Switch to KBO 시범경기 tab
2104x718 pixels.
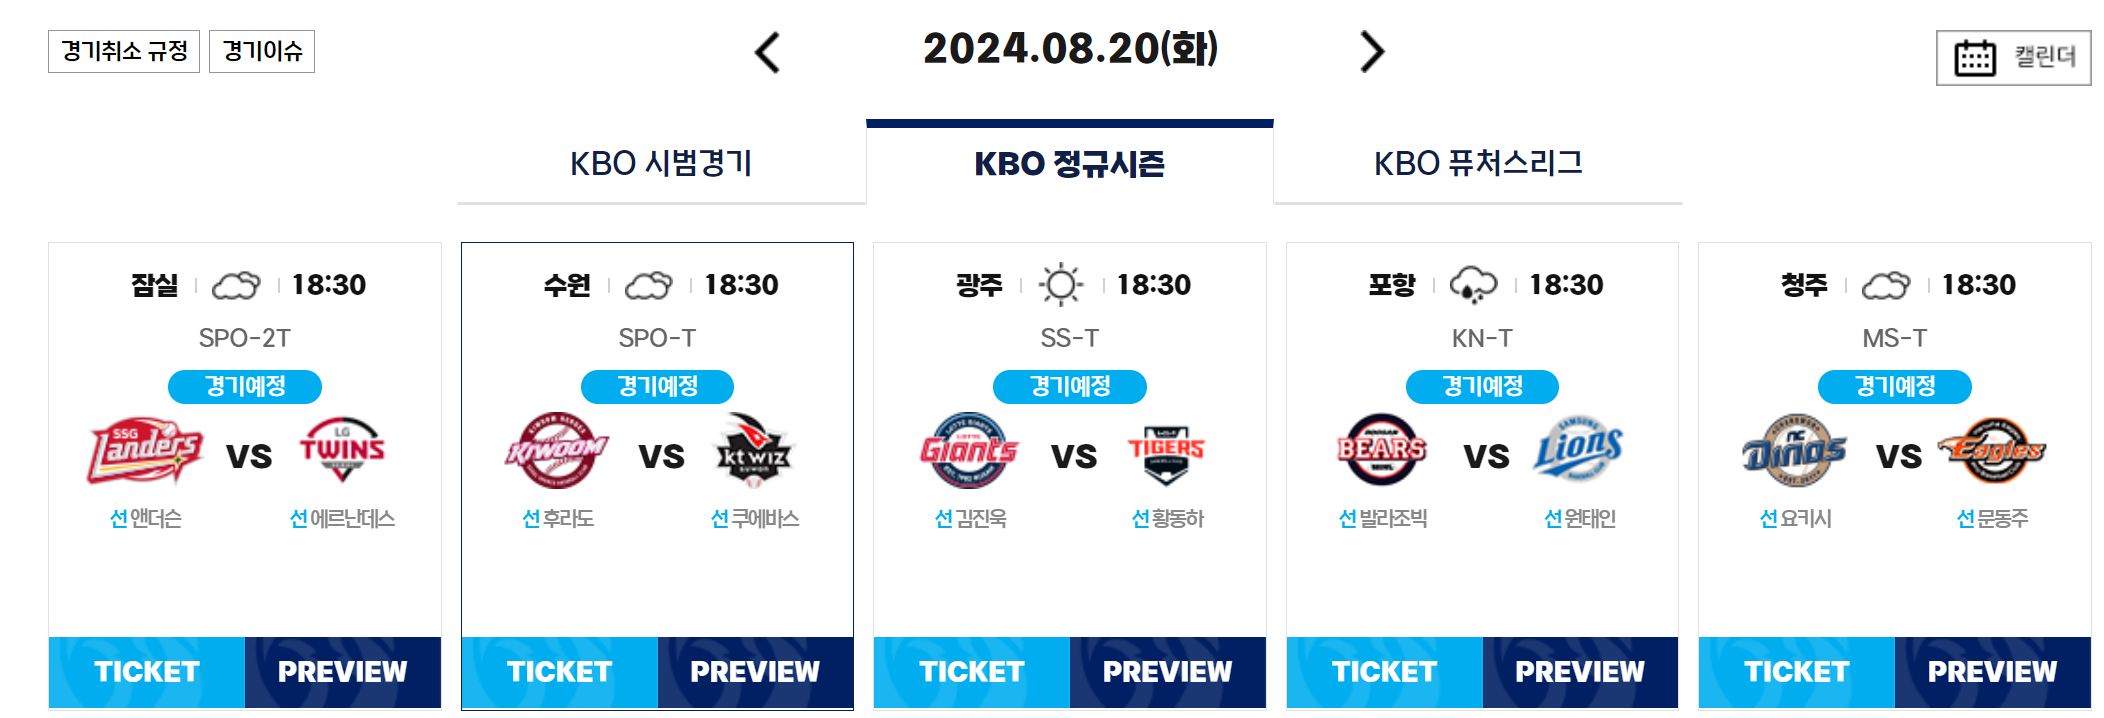pyautogui.click(x=661, y=163)
